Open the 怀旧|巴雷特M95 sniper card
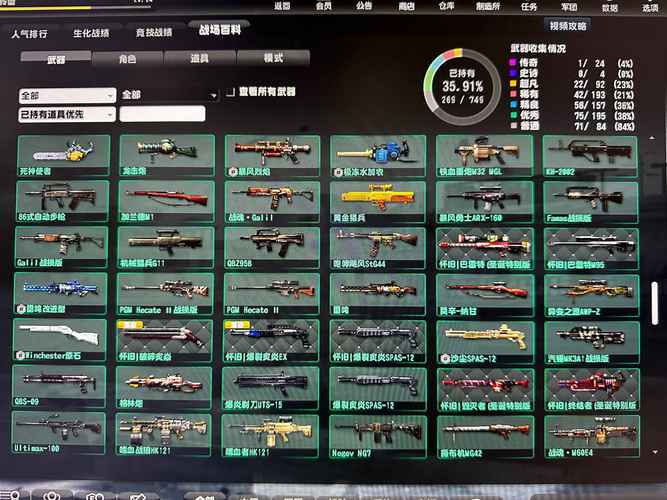This screenshot has width=667, height=500. [591, 249]
